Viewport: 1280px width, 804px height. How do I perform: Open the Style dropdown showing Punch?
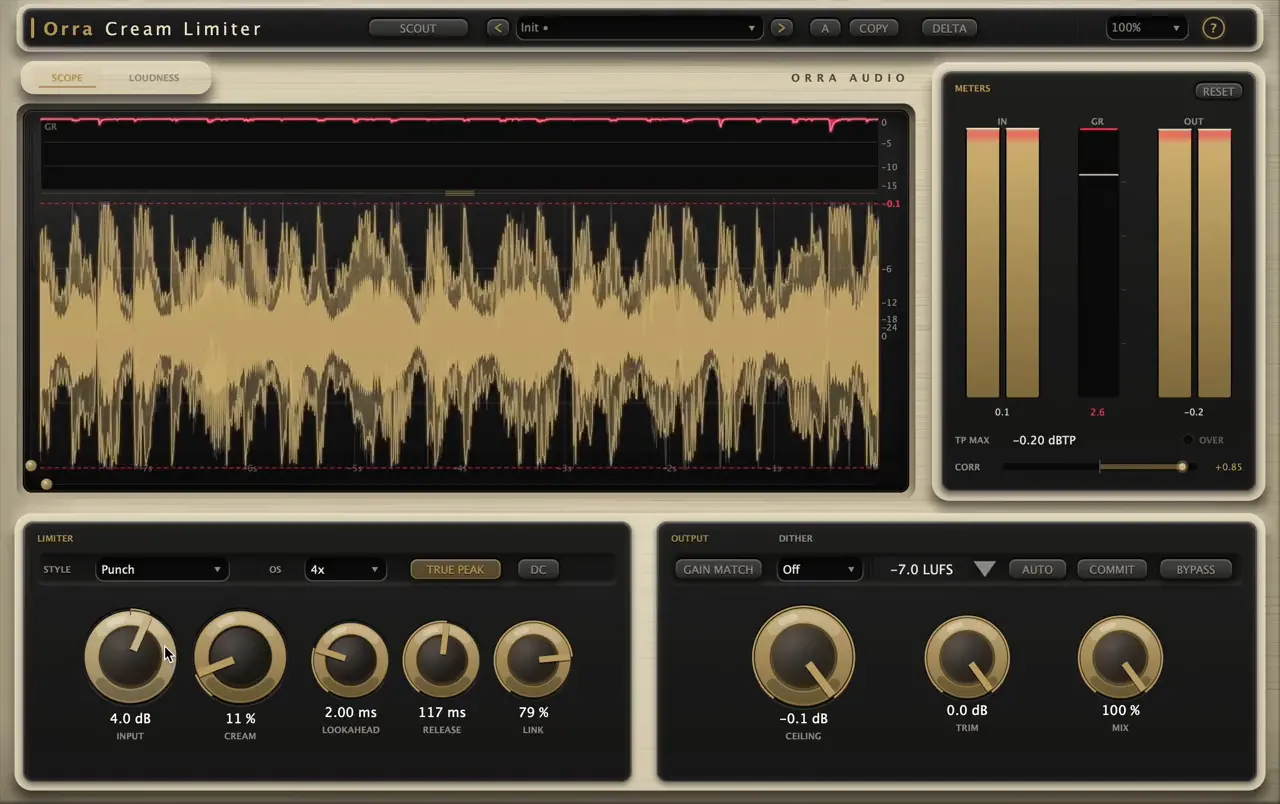161,569
